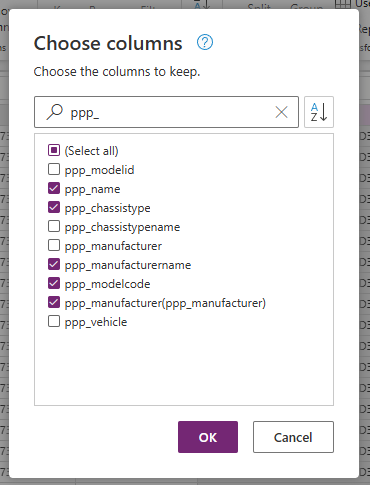Click the ppp_chassistype label text
This screenshot has height=485, width=370.
point(107,208)
